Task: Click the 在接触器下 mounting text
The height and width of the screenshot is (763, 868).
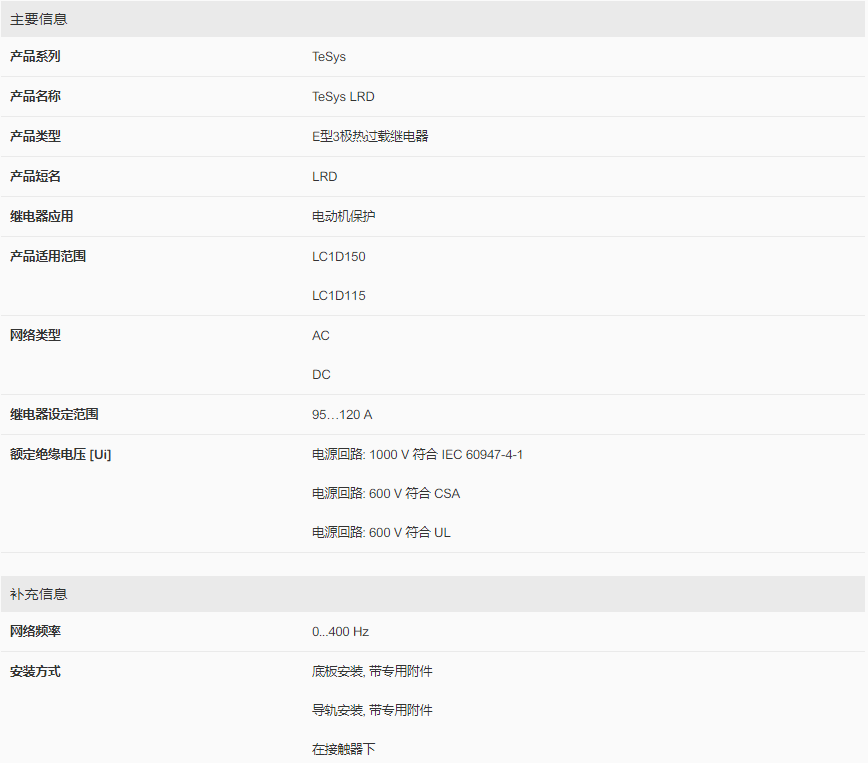Action: tap(344, 749)
